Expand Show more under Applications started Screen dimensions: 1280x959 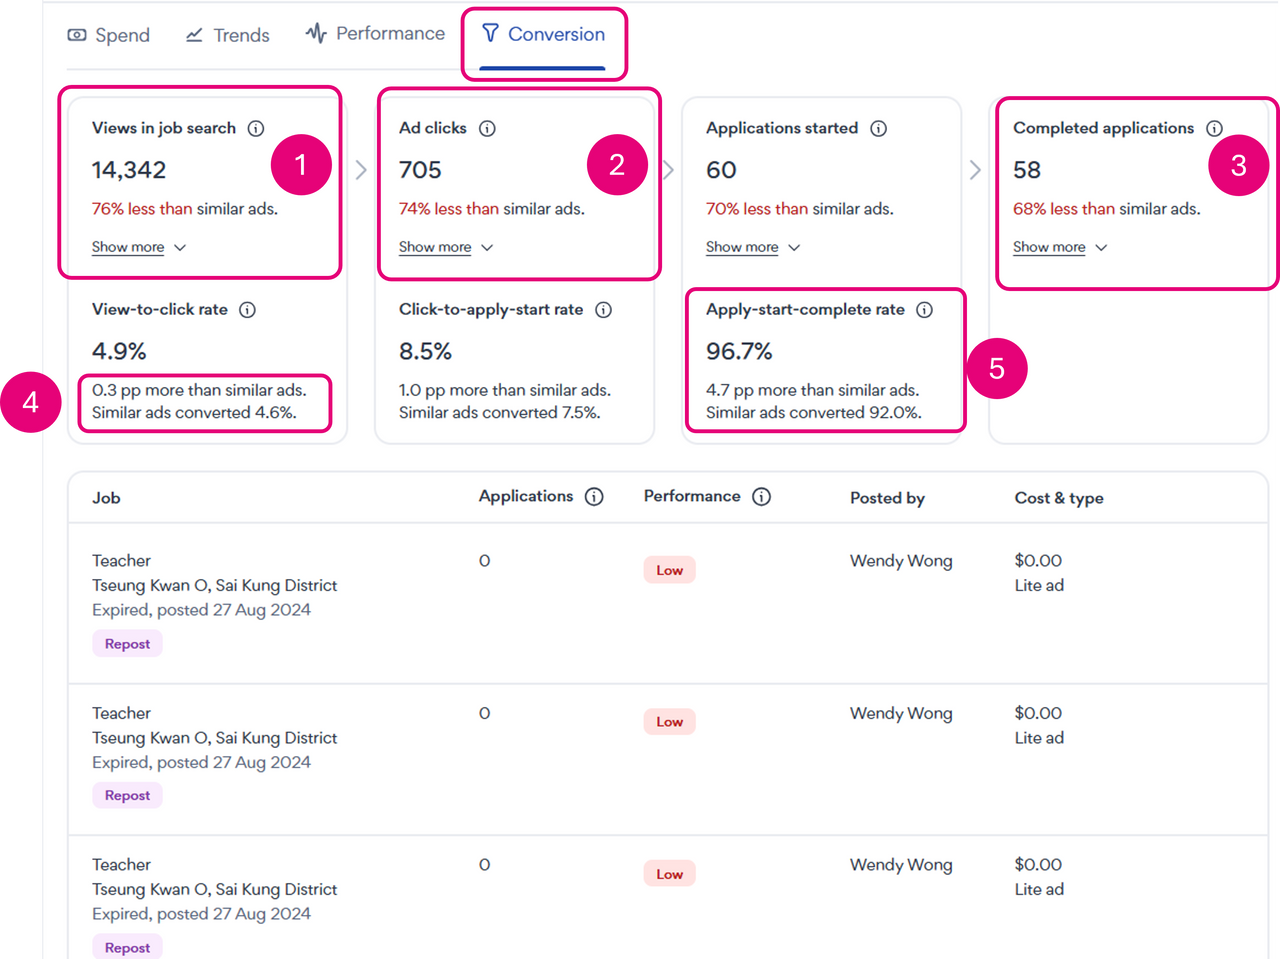752,247
